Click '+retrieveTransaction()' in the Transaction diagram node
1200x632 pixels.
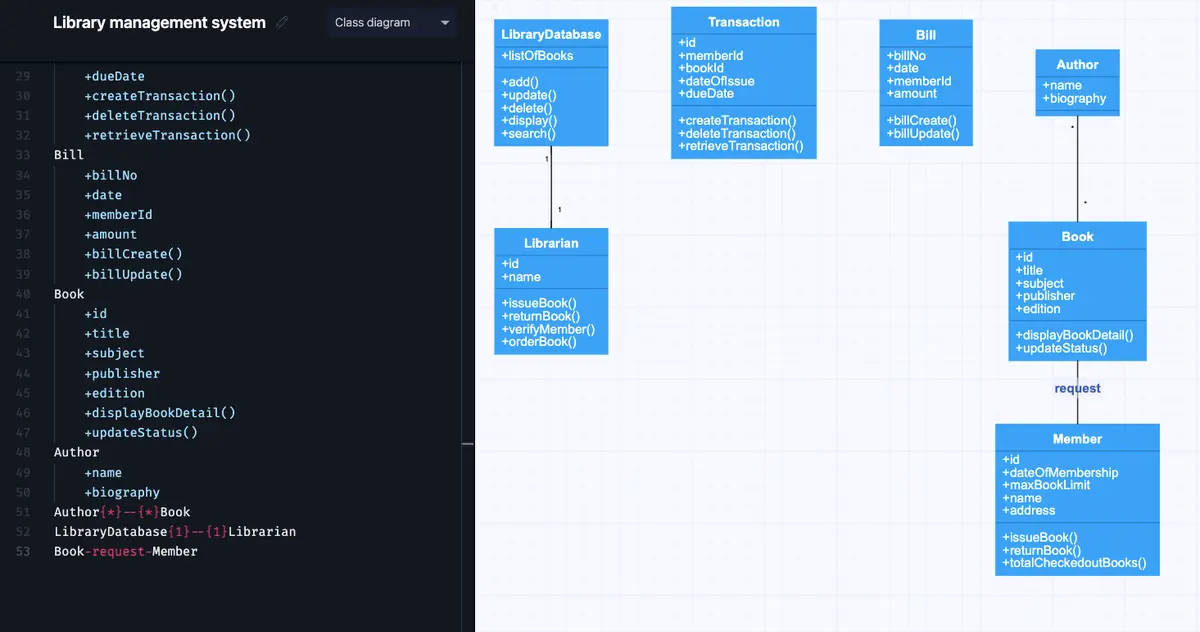point(741,146)
